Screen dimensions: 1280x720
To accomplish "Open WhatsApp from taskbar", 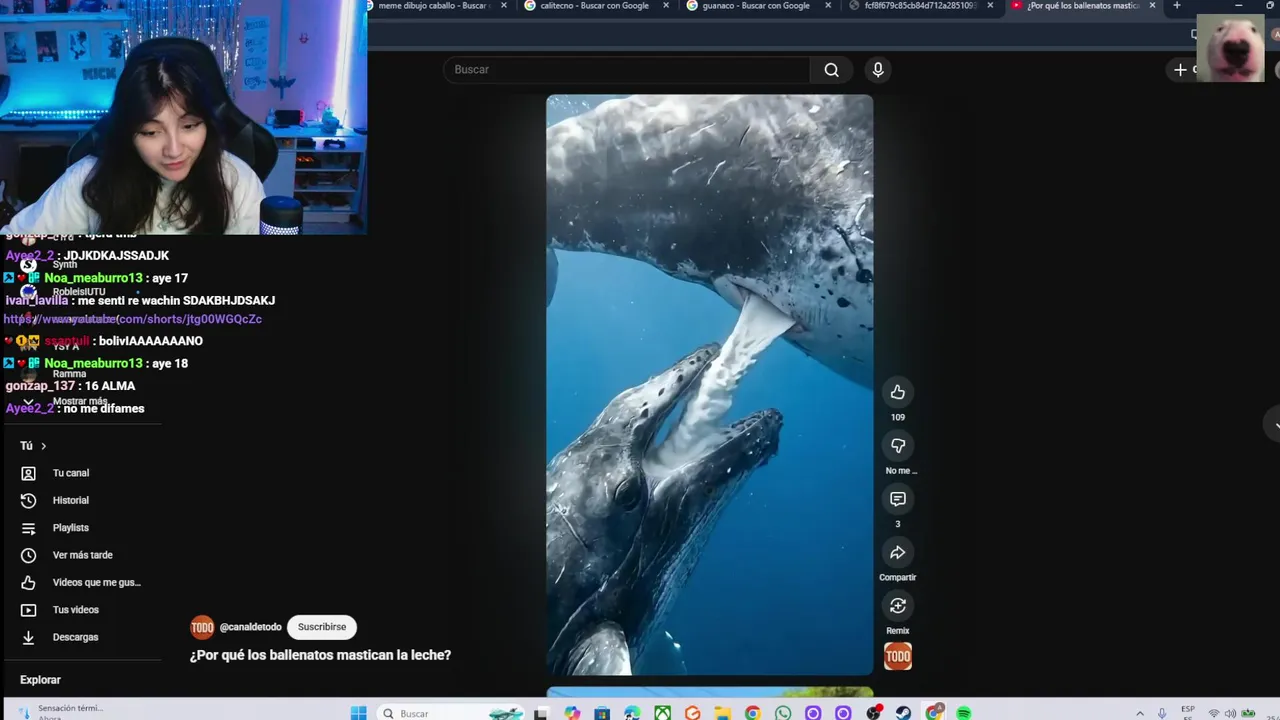I will tap(783, 713).
